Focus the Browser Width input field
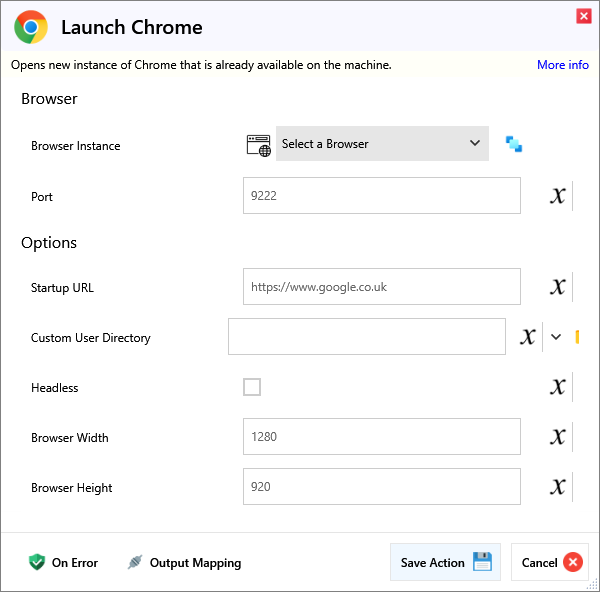600x592 pixels. click(x=381, y=437)
